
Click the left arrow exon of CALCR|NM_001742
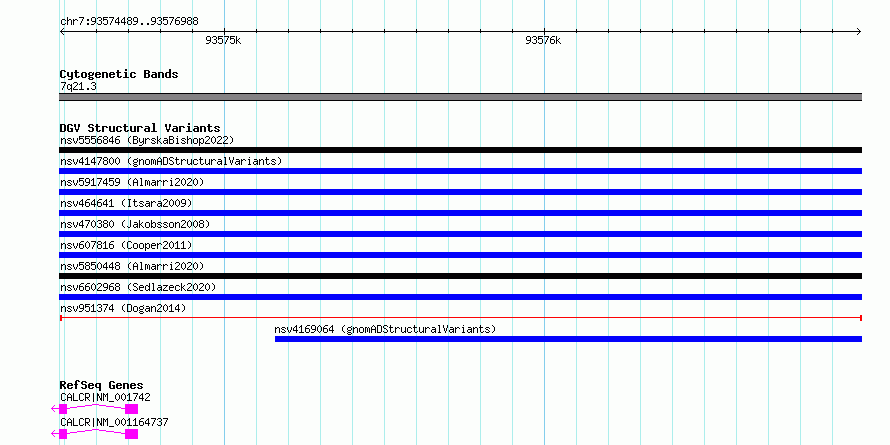(x=59, y=409)
